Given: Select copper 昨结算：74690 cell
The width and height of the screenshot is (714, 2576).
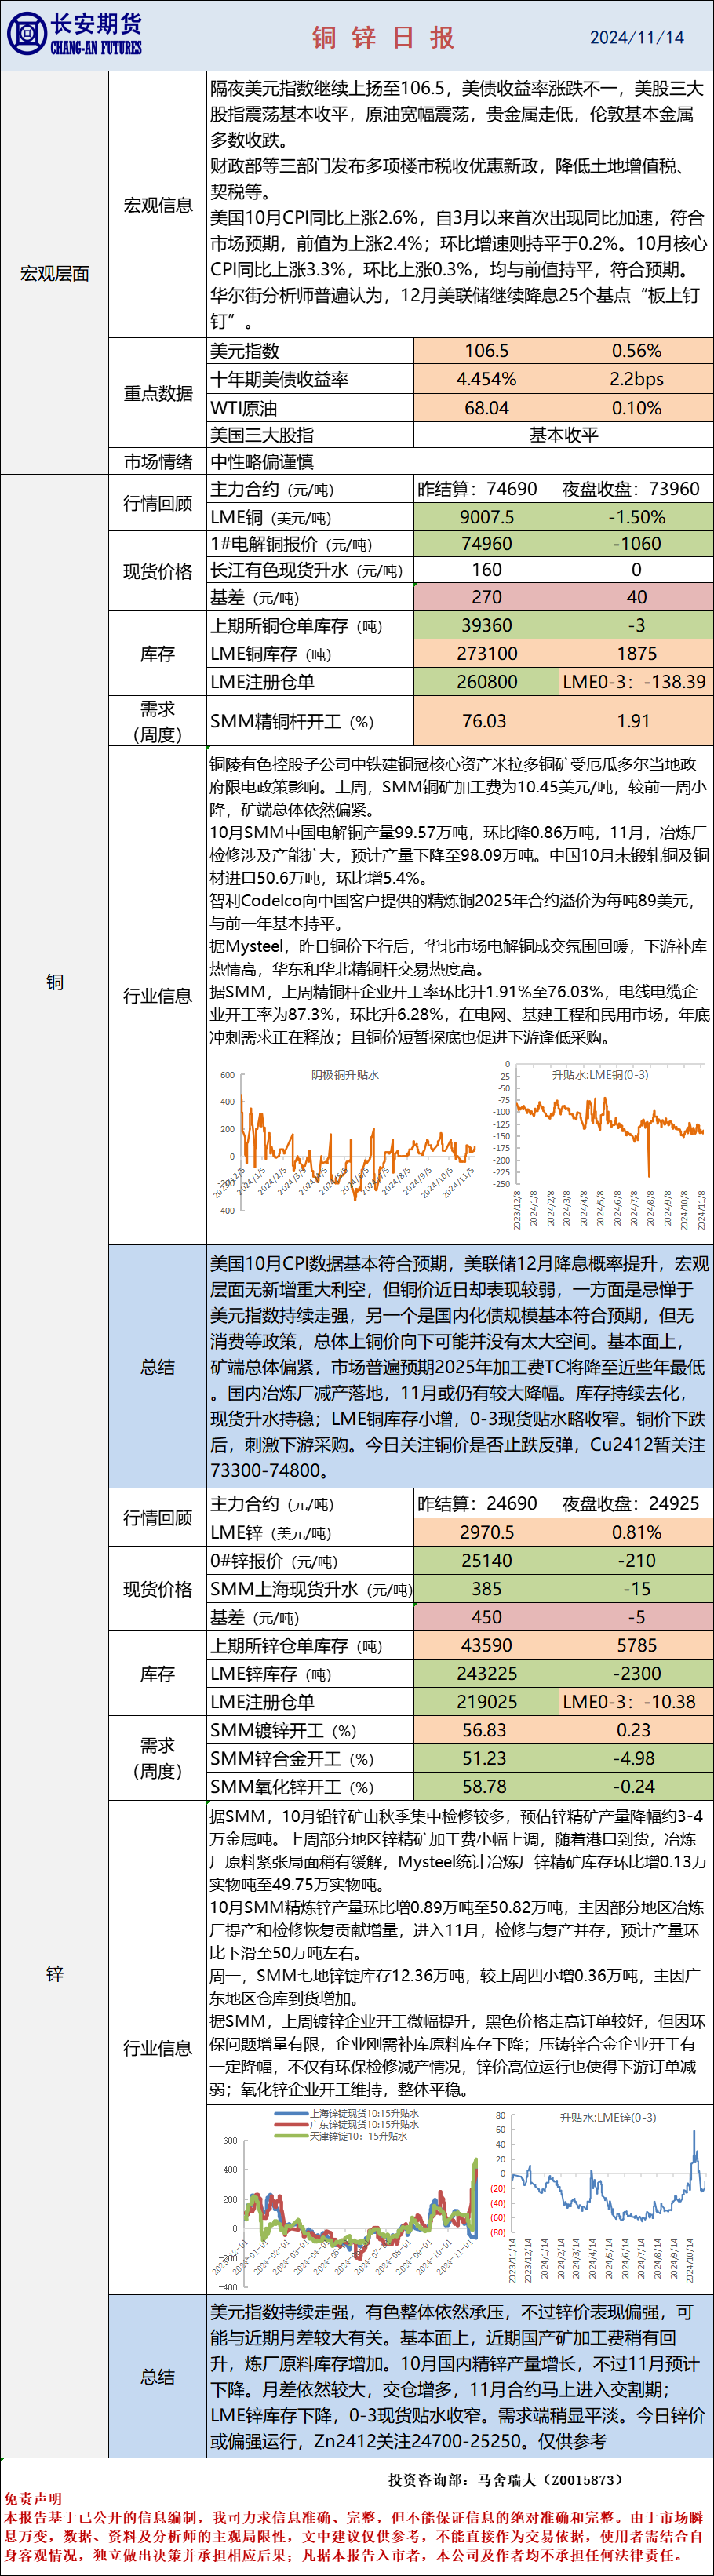Looking at the screenshot, I should [486, 489].
